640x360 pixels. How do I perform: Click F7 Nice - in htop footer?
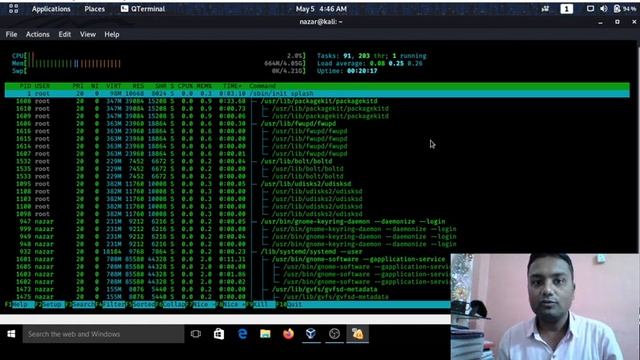(201, 304)
